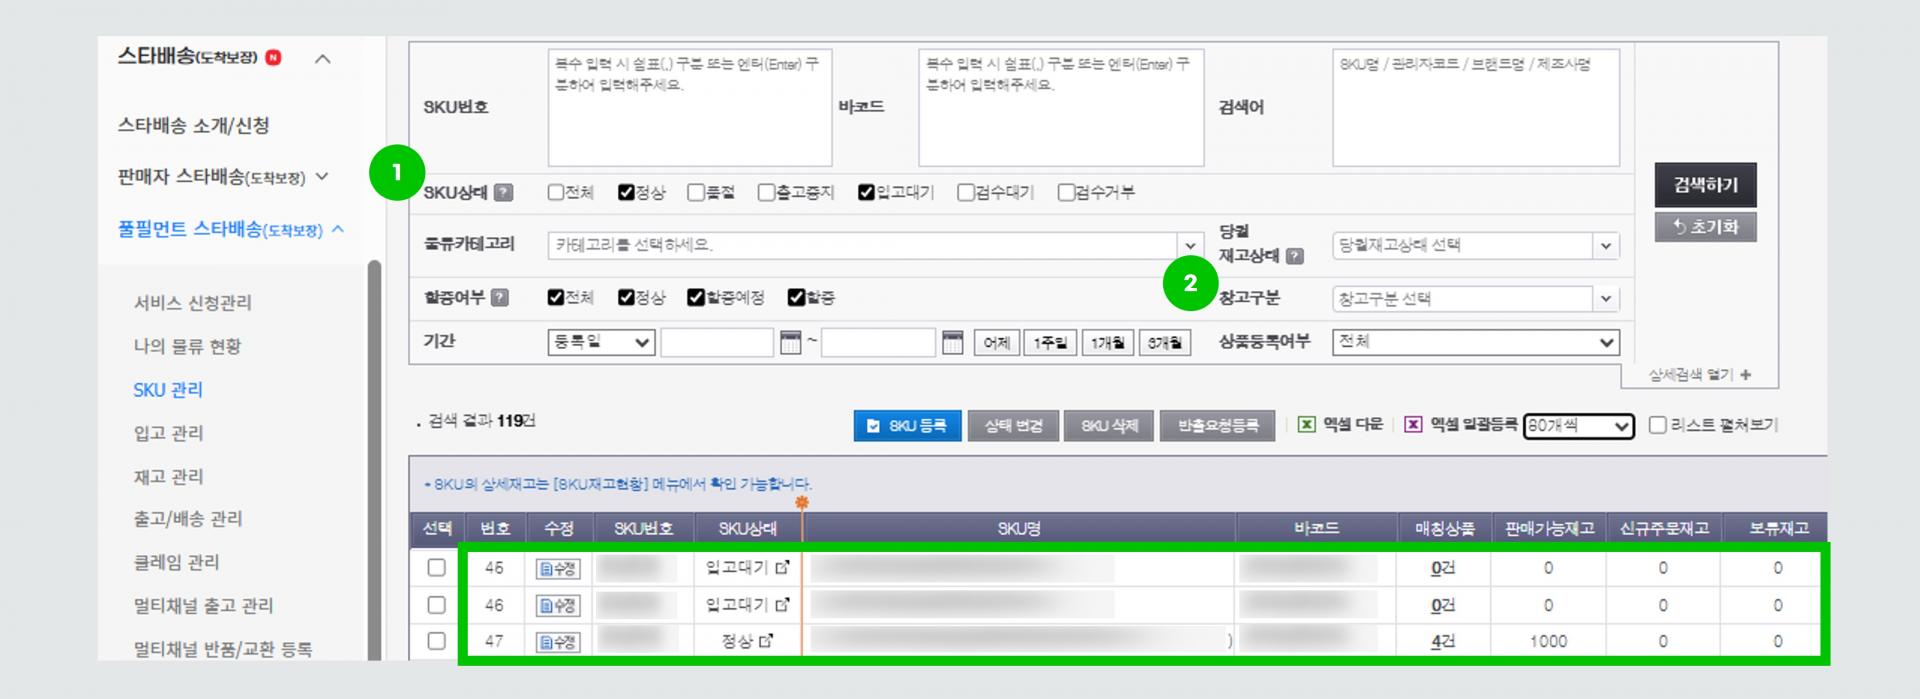Check the SKU상태 전체 checkbox
1920x699 pixels.
point(555,192)
